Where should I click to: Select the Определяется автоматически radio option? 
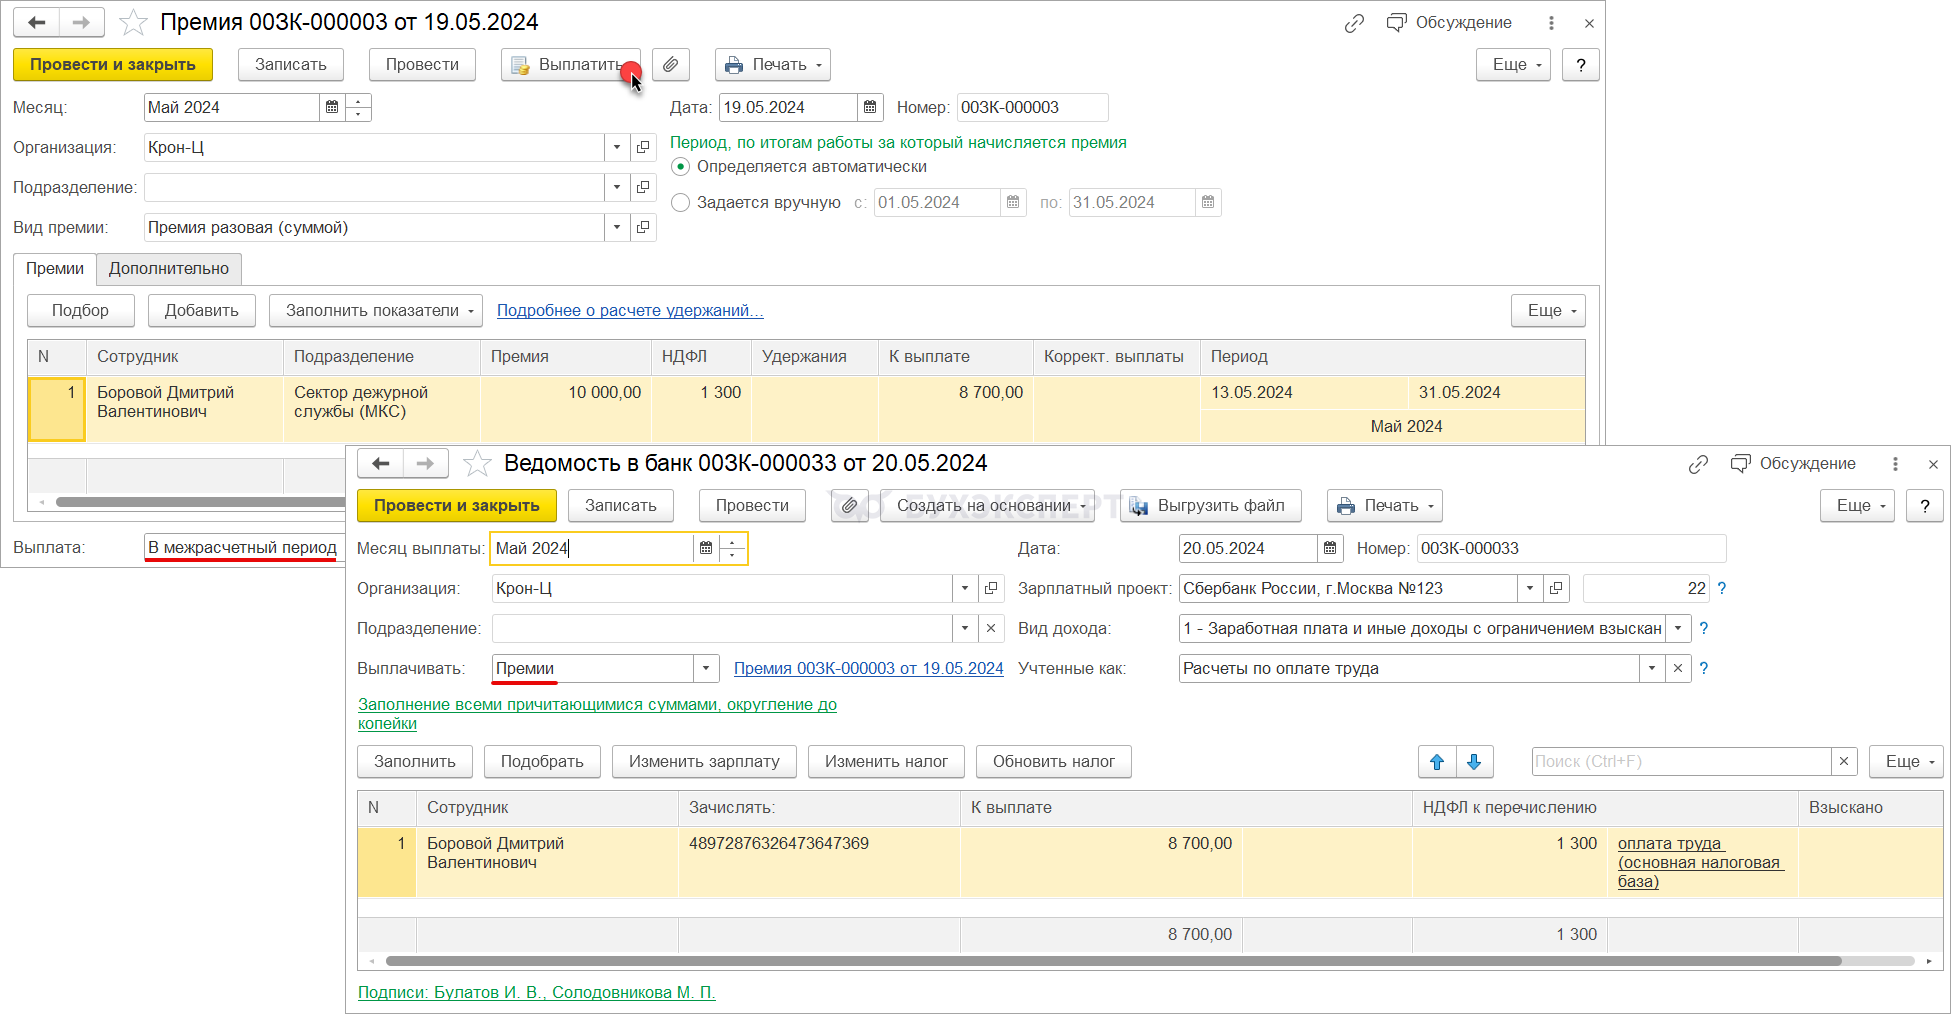[x=681, y=167]
